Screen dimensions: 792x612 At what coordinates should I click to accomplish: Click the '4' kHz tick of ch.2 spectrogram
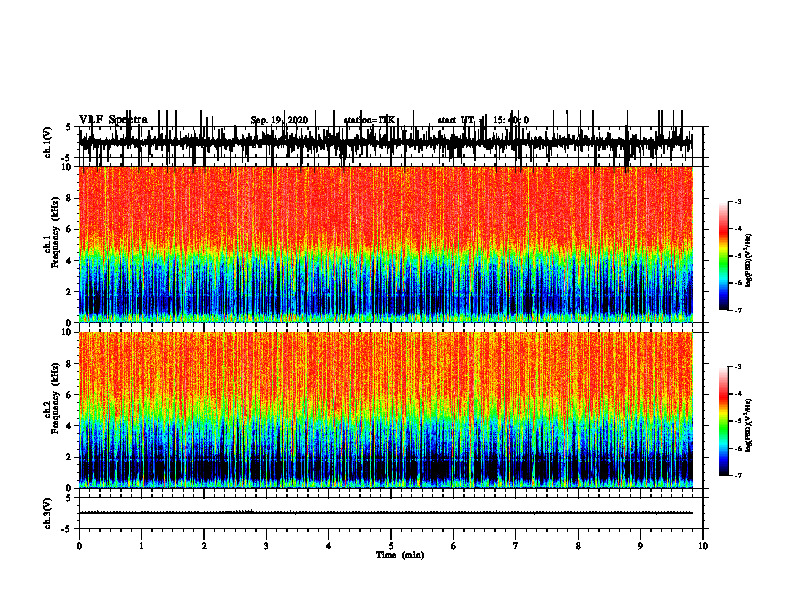(70, 426)
